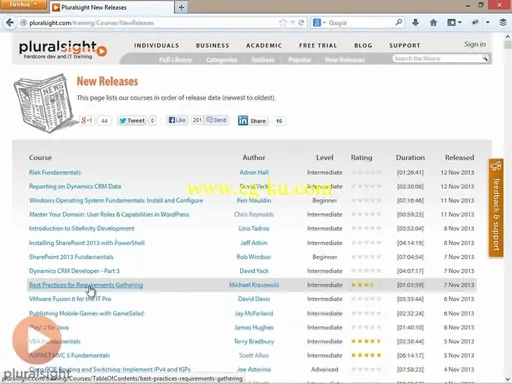The height and width of the screenshot is (384, 512).
Task: Open author Scott Allen's page
Action: pos(254,355)
